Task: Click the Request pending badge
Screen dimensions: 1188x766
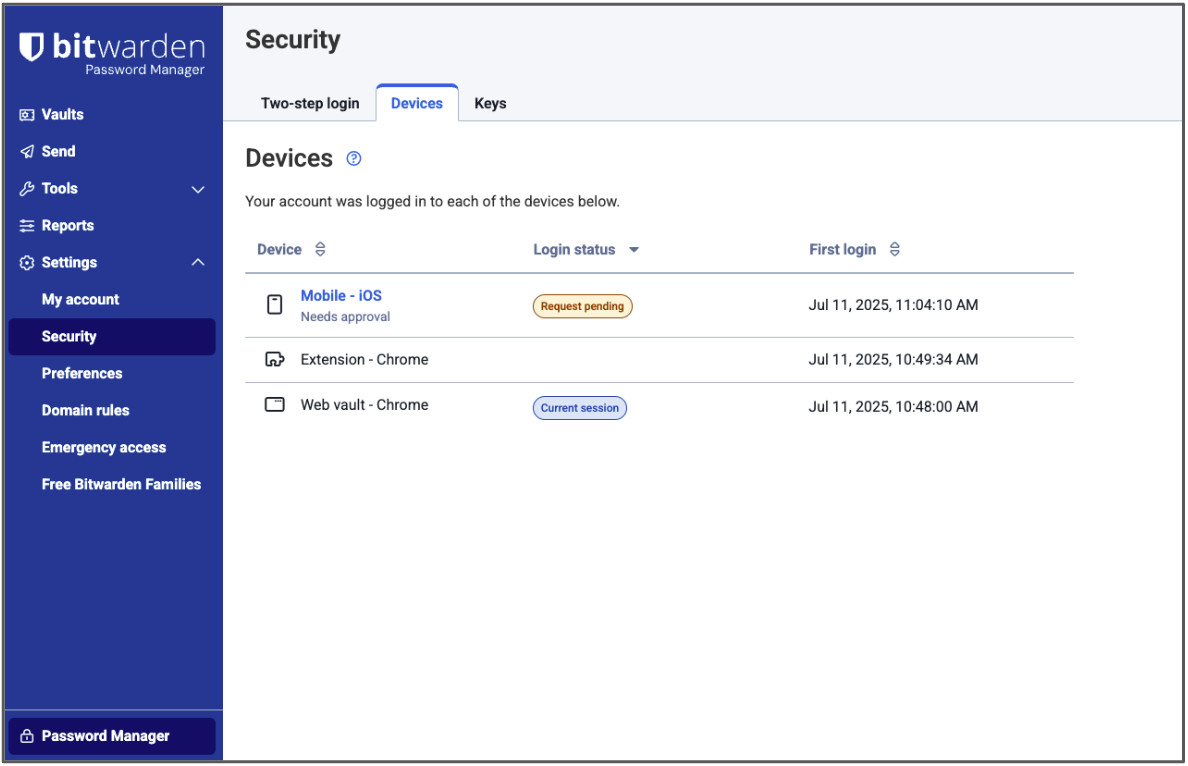Action: tap(582, 306)
